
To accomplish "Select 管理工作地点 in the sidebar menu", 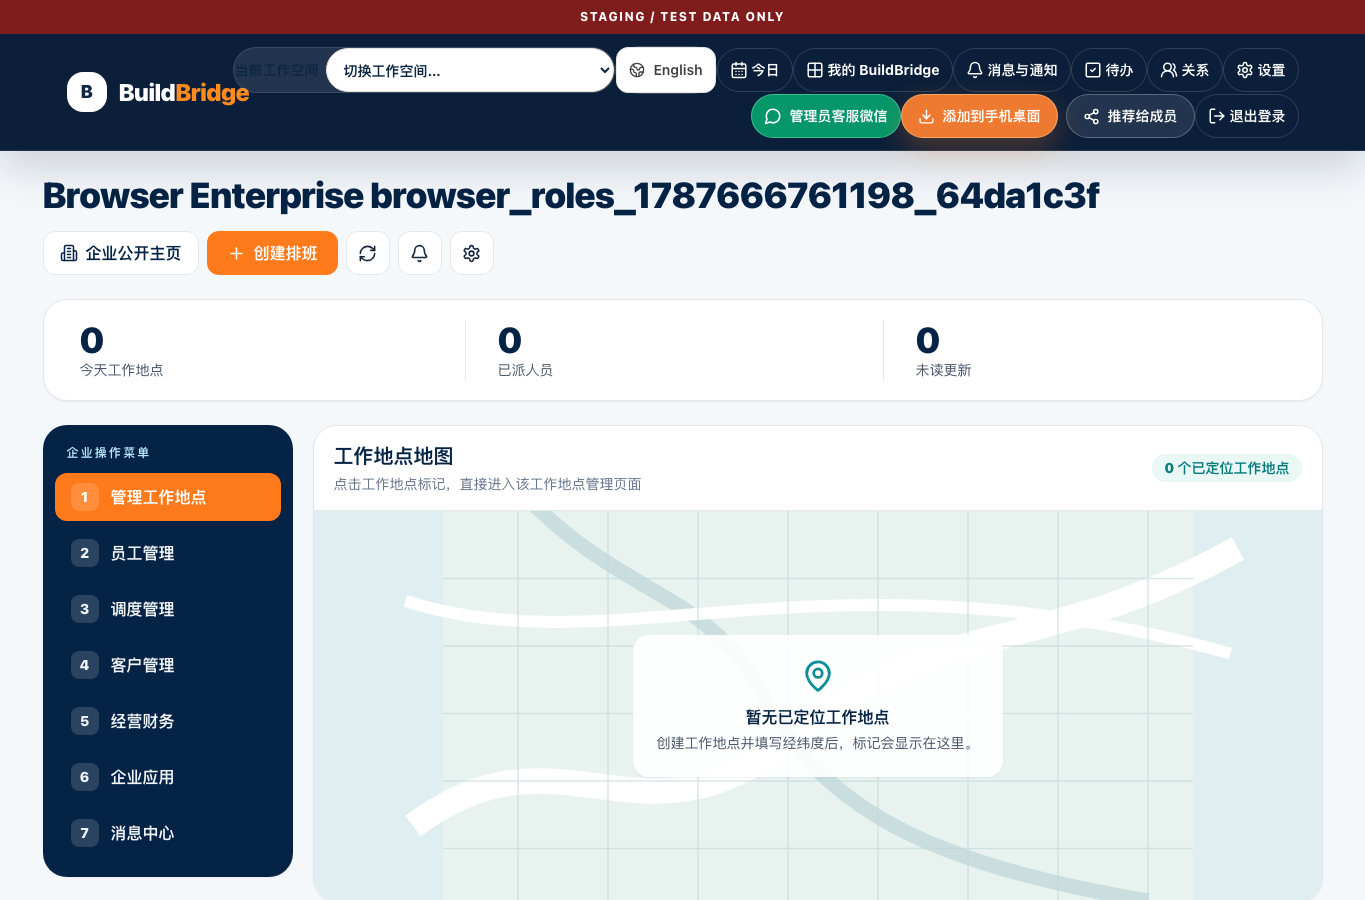I will pyautogui.click(x=168, y=497).
